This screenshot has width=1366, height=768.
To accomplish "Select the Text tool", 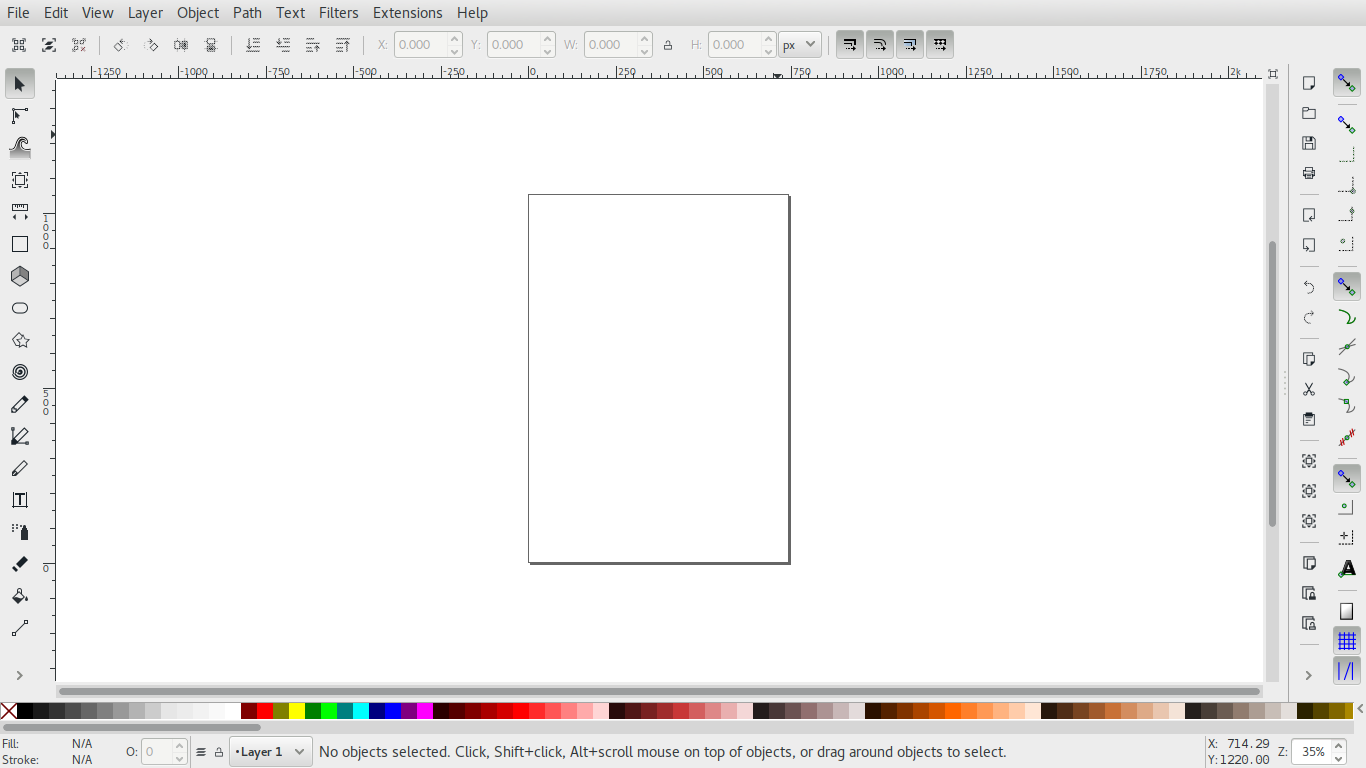I will coord(20,500).
